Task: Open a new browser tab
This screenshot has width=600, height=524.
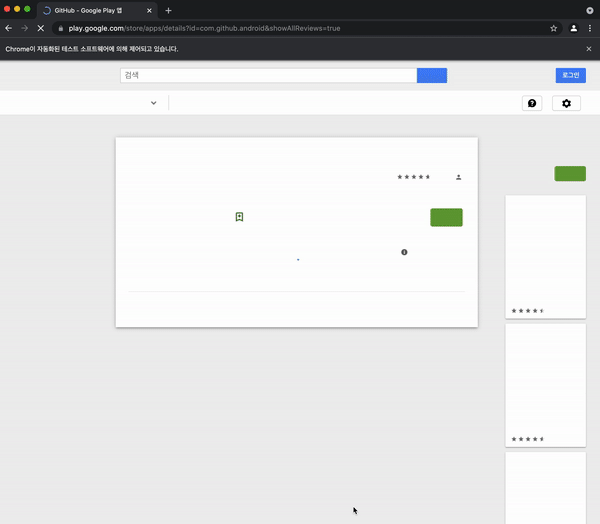Action: [x=168, y=11]
